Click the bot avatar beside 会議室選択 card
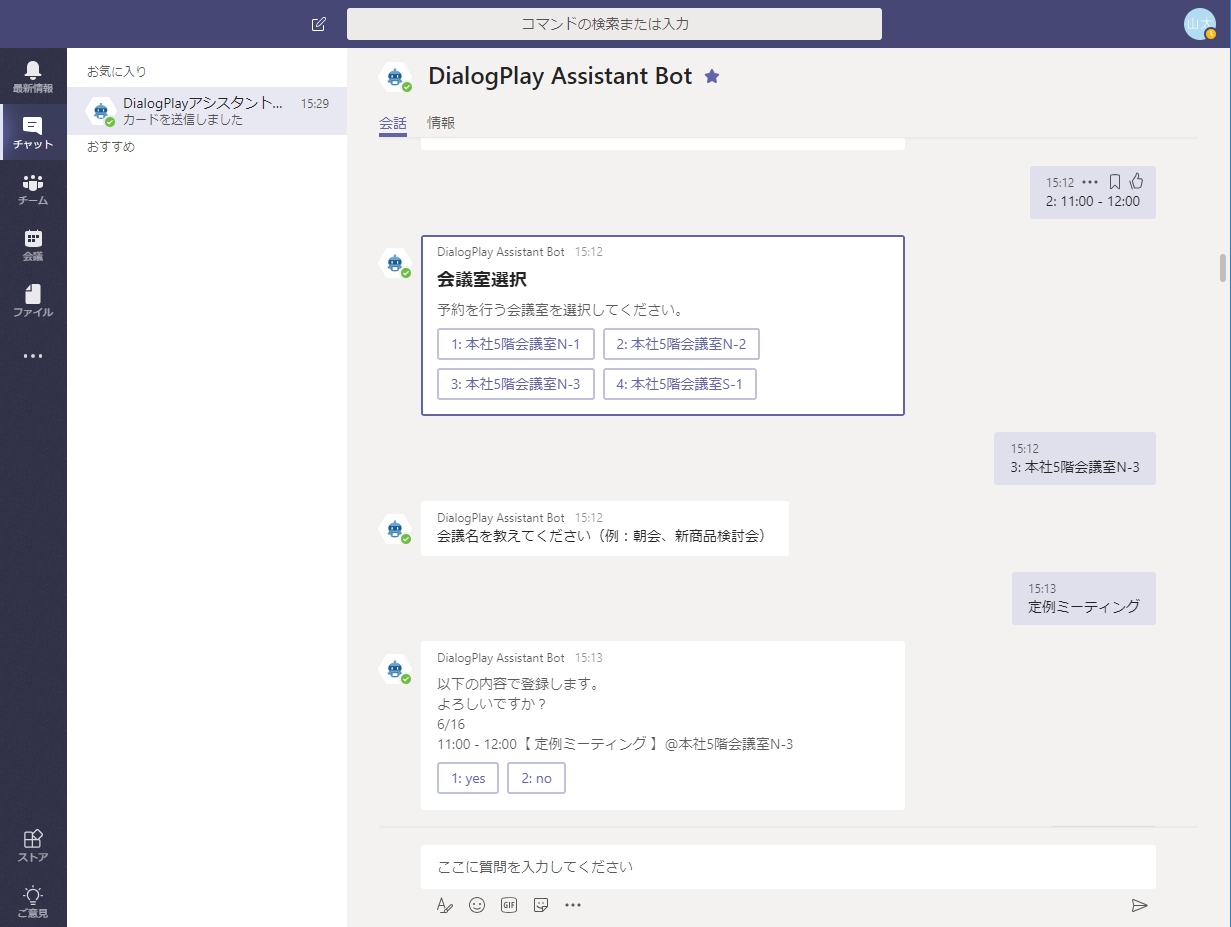Screen dimensions: 1231x927 [x=396, y=264]
